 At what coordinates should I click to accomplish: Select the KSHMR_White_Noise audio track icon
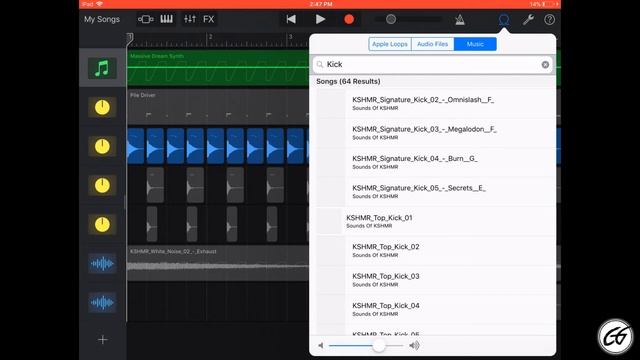click(x=102, y=264)
